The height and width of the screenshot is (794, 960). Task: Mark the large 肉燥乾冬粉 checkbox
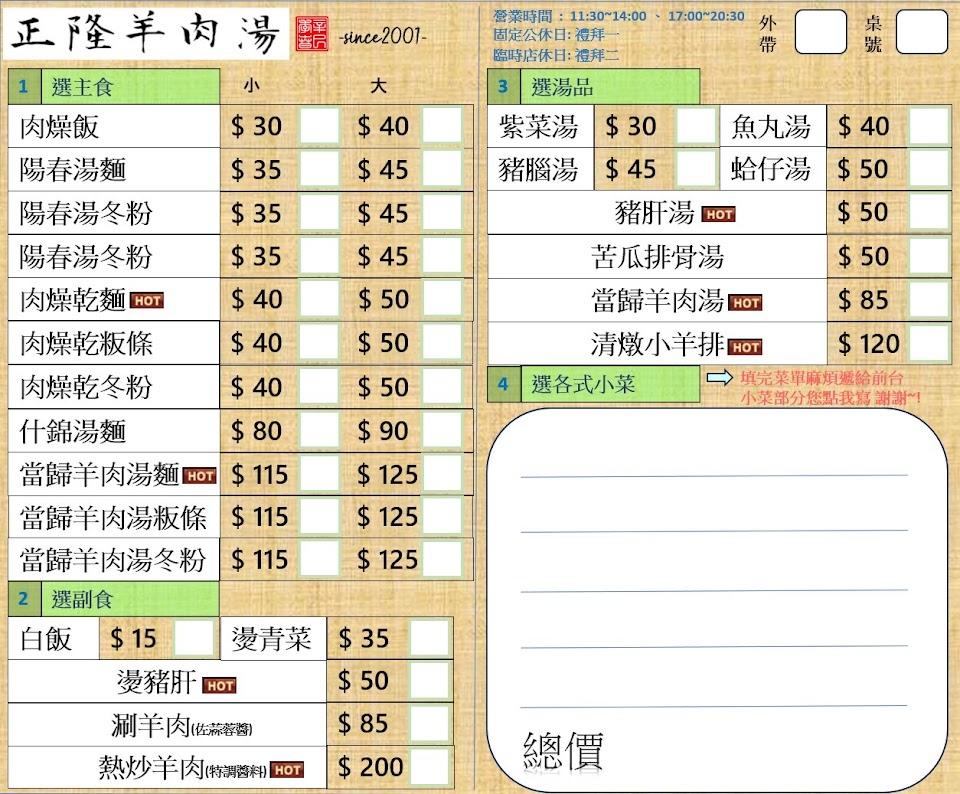[x=442, y=387]
